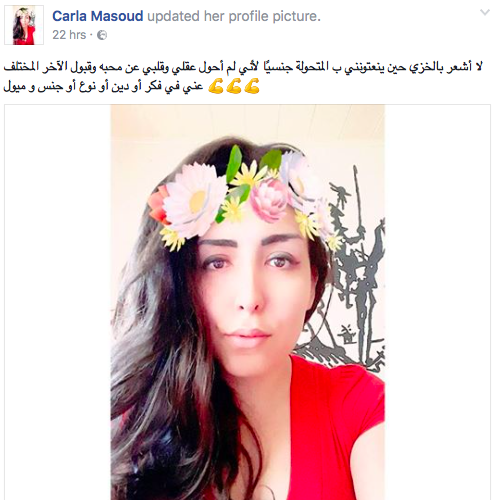Click the pink rose in the flower crown
Screen dimensions: 498x500
pyautogui.click(x=269, y=200)
